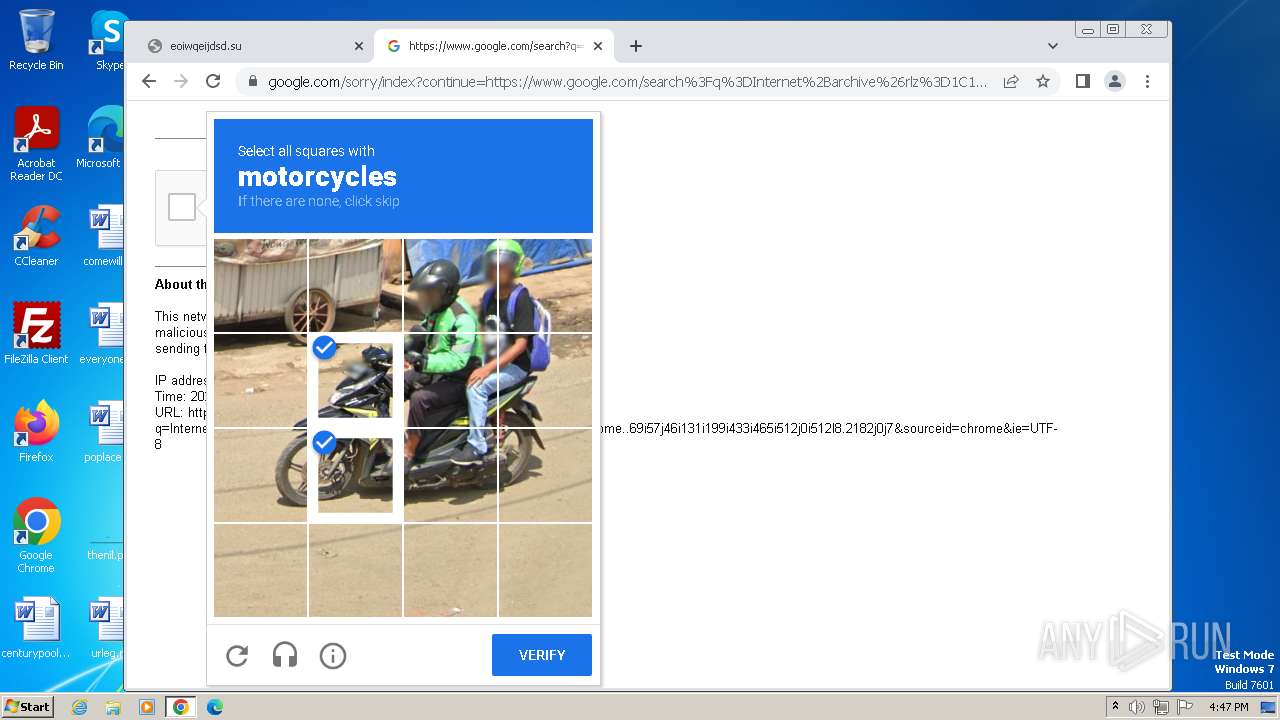Switch to the eoiwqeijdsd.su tab
The width and height of the screenshot is (1280, 720).
[x=254, y=46]
